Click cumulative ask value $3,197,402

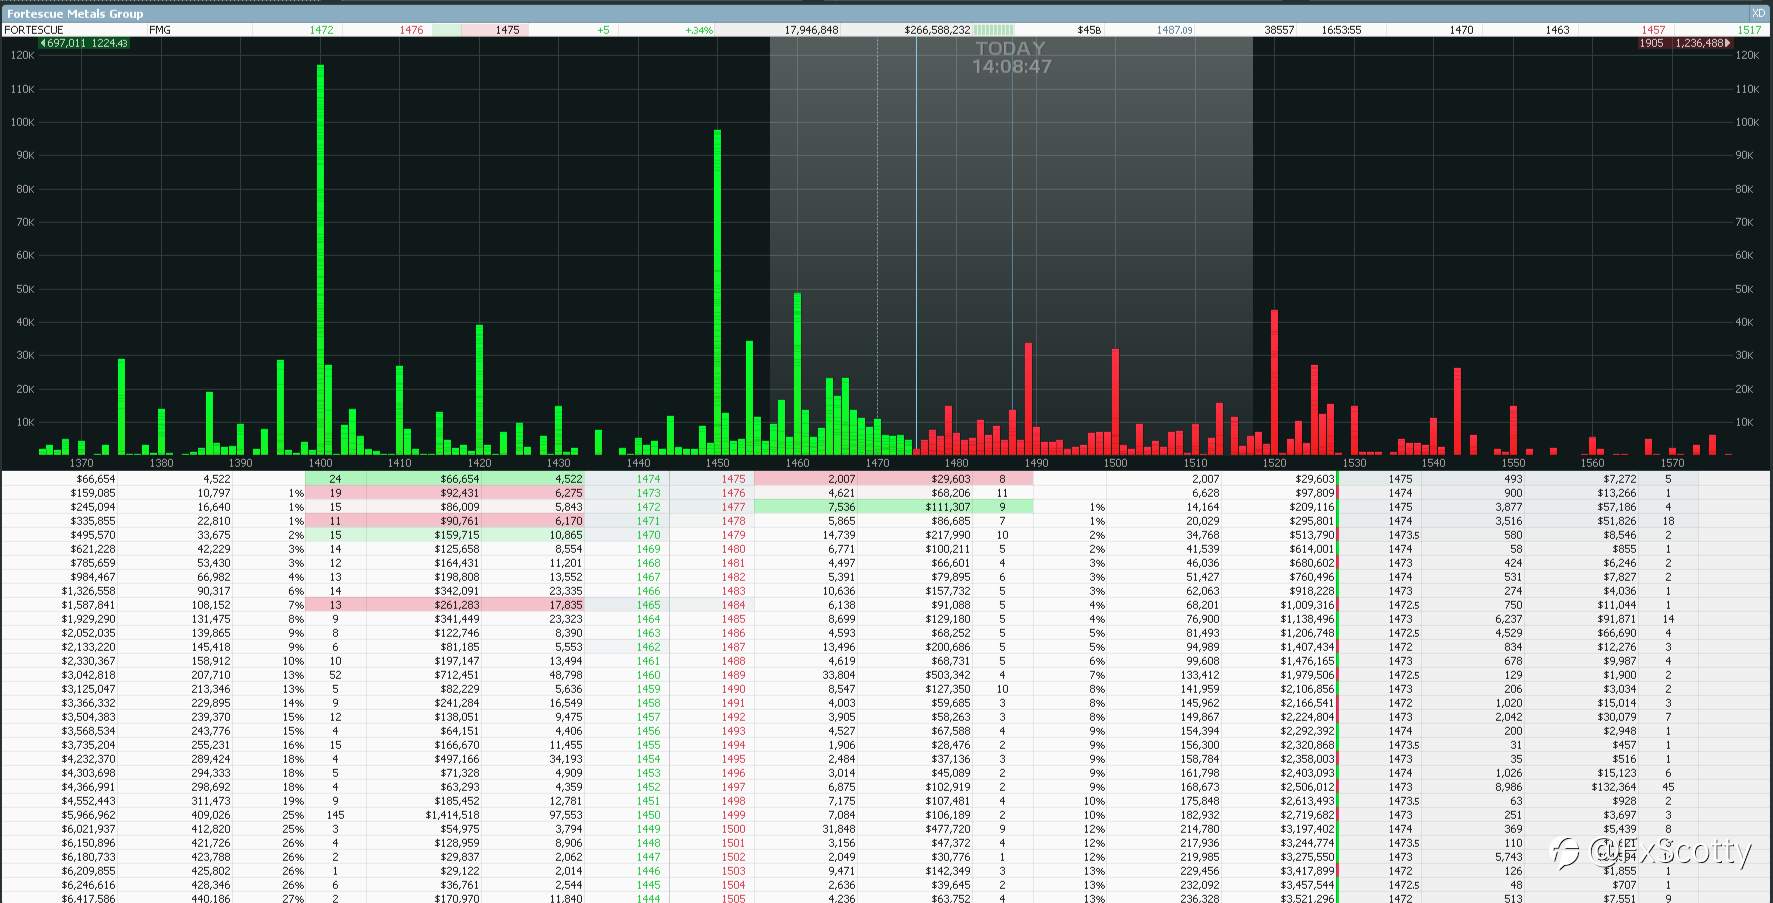coord(1307,829)
